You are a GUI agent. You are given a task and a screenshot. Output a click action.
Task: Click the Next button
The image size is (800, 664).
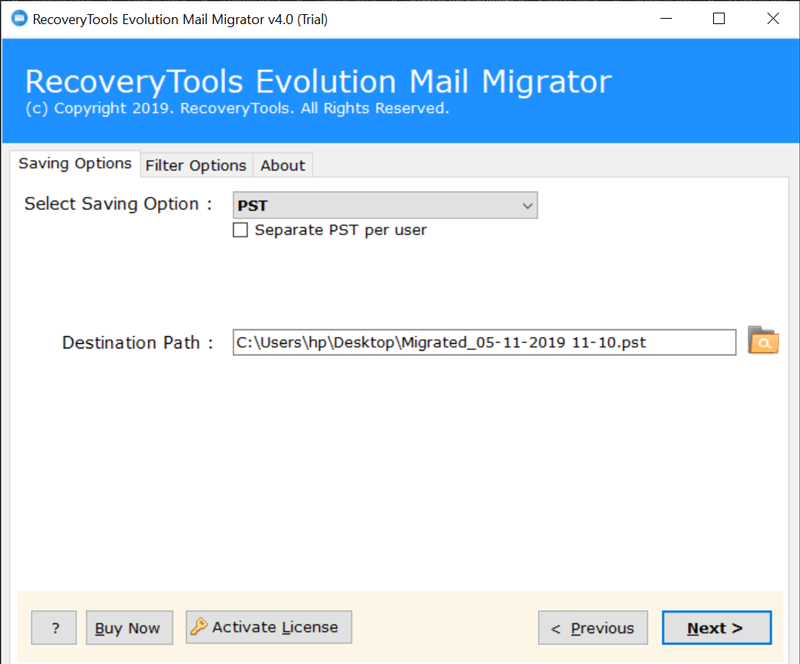717,628
